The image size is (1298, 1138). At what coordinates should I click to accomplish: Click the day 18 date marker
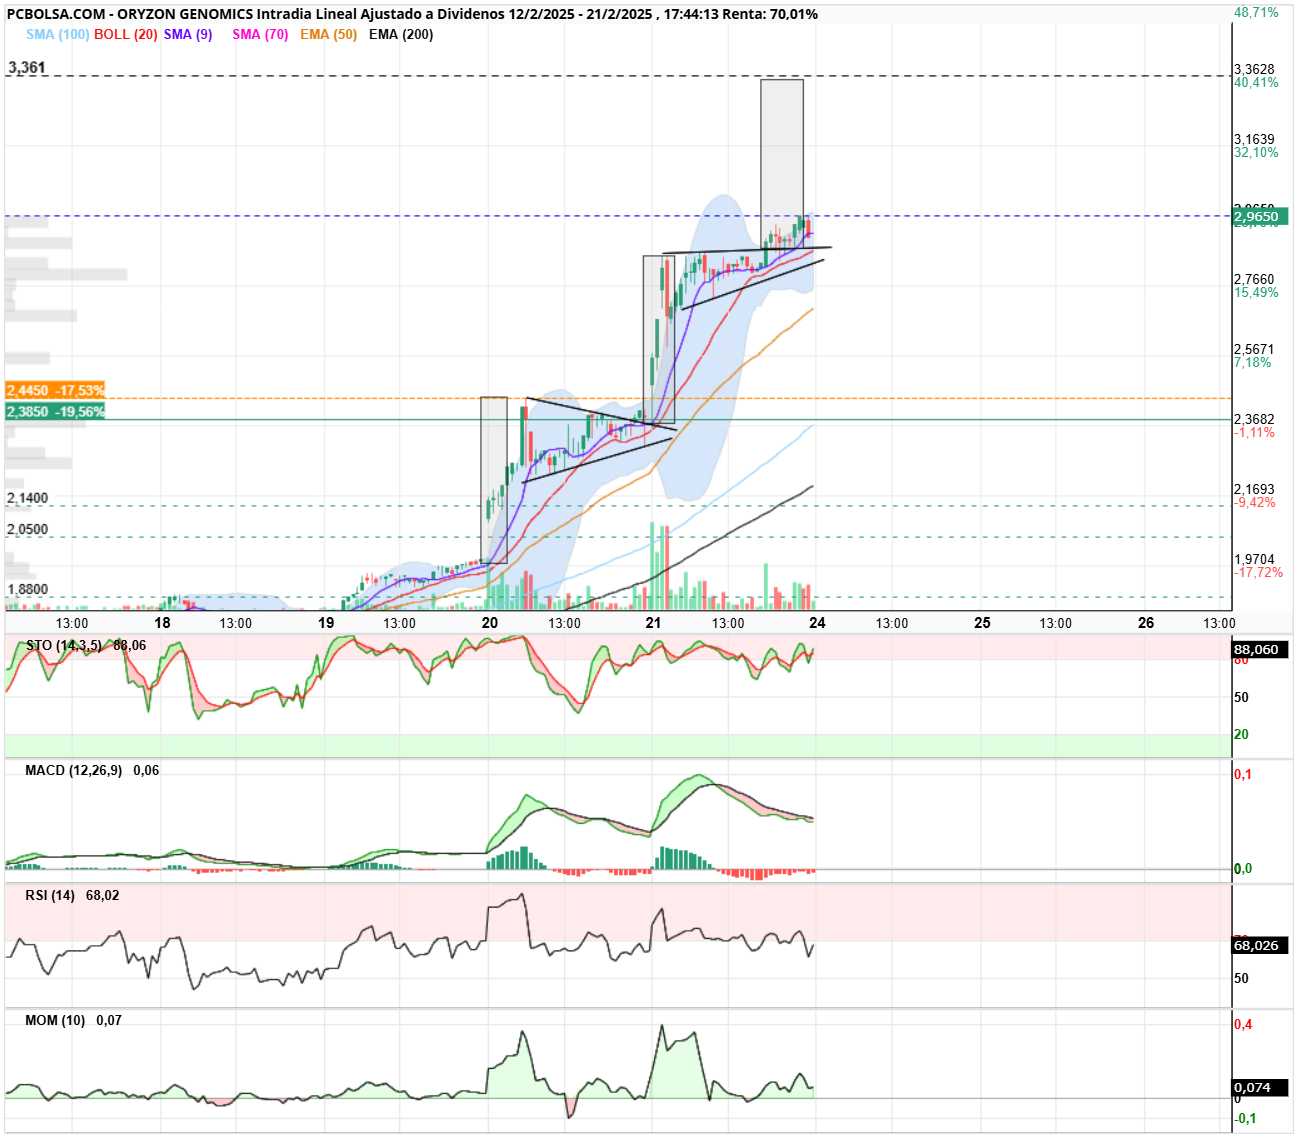click(x=162, y=622)
